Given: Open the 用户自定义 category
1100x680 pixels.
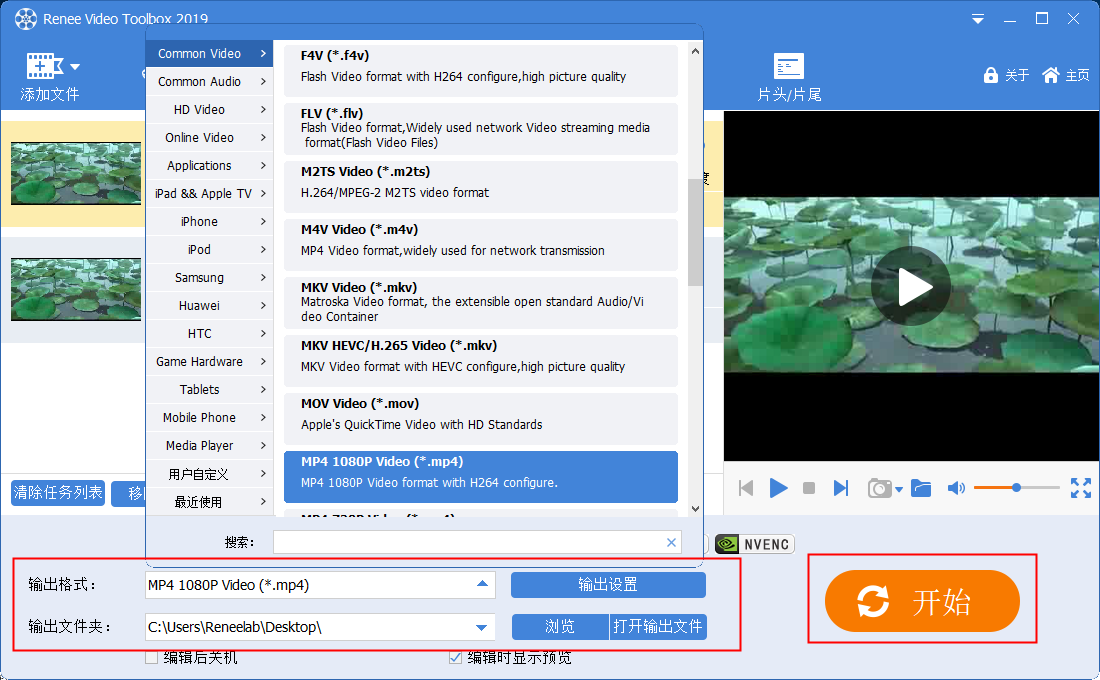Looking at the screenshot, I should pos(210,474).
